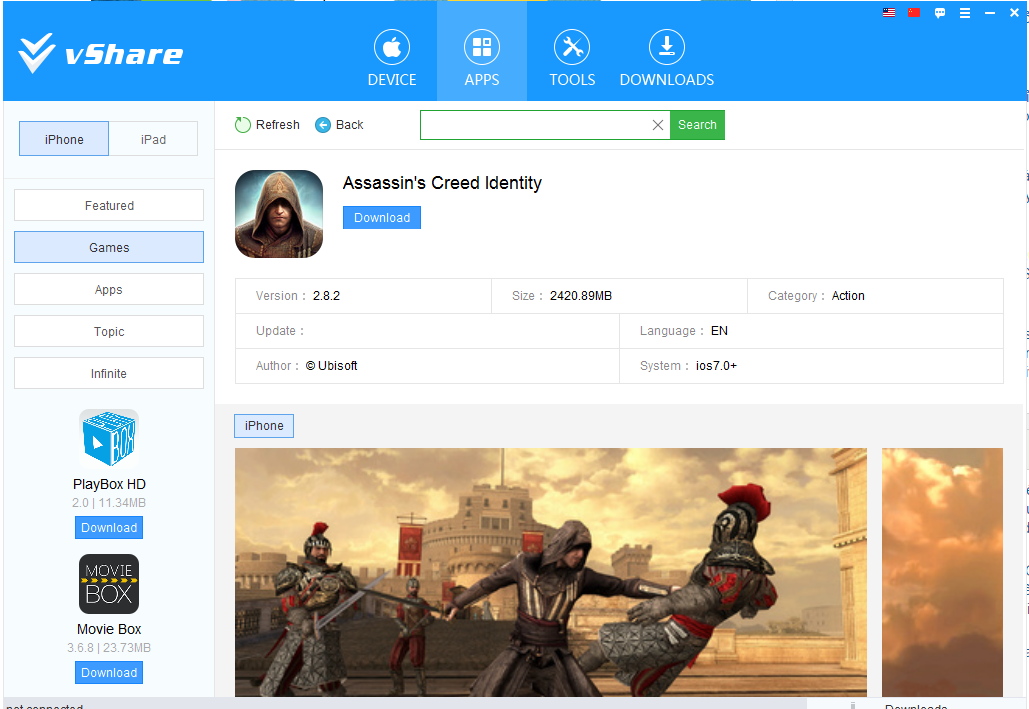1029x709 pixels.
Task: Select the iPhone device toggle
Action: click(64, 139)
